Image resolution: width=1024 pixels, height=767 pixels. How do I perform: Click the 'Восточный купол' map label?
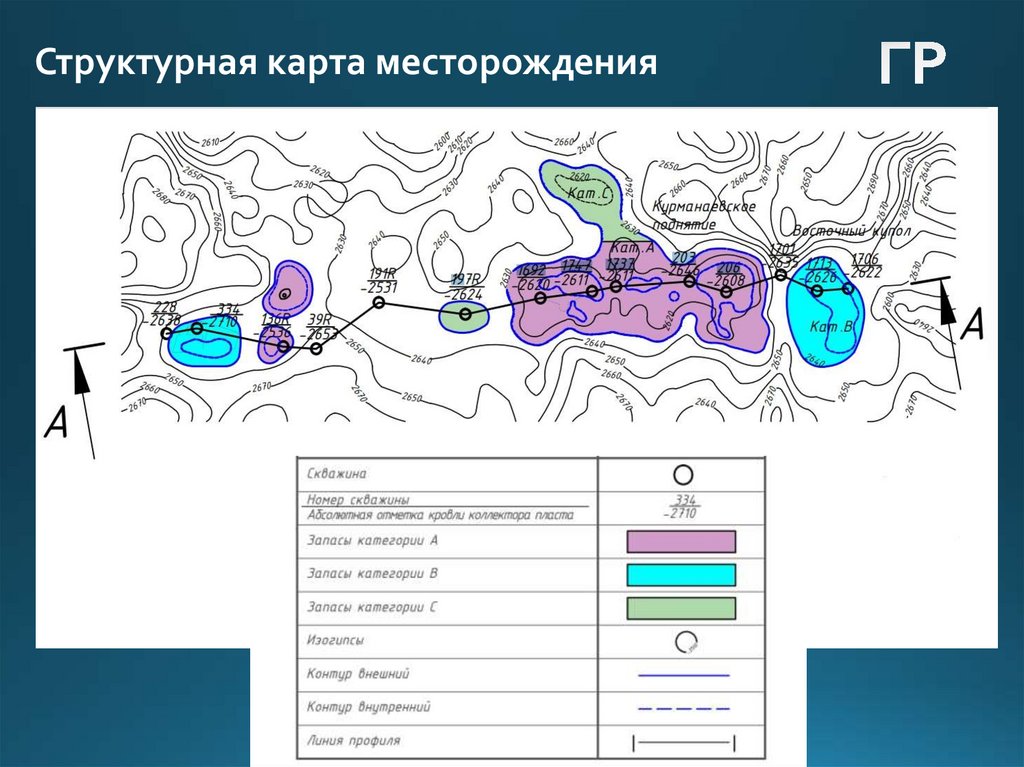[x=851, y=232]
